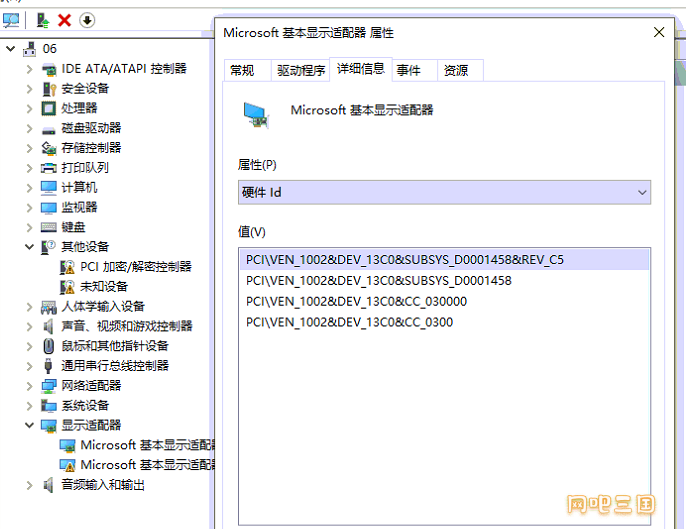Click the 打印队列 printer icon
Screen dimensions: 686x529
pyautogui.click(x=49, y=168)
